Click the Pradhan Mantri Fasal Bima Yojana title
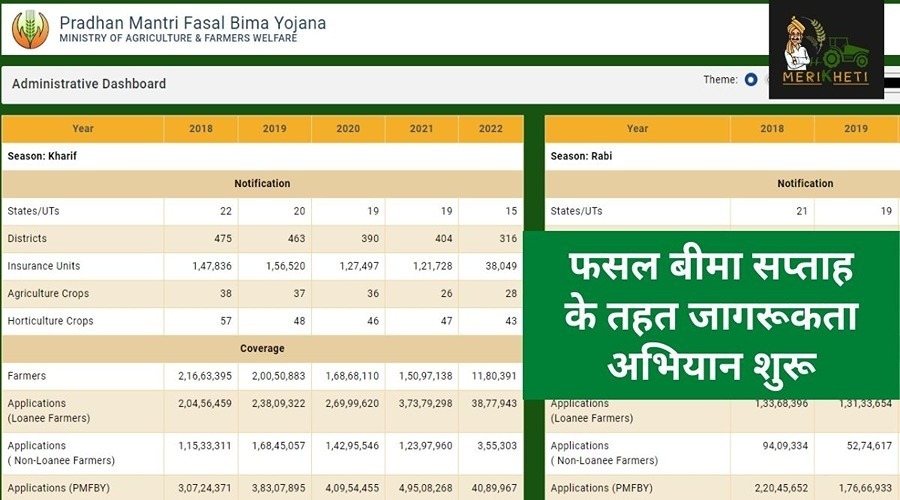 (192, 22)
